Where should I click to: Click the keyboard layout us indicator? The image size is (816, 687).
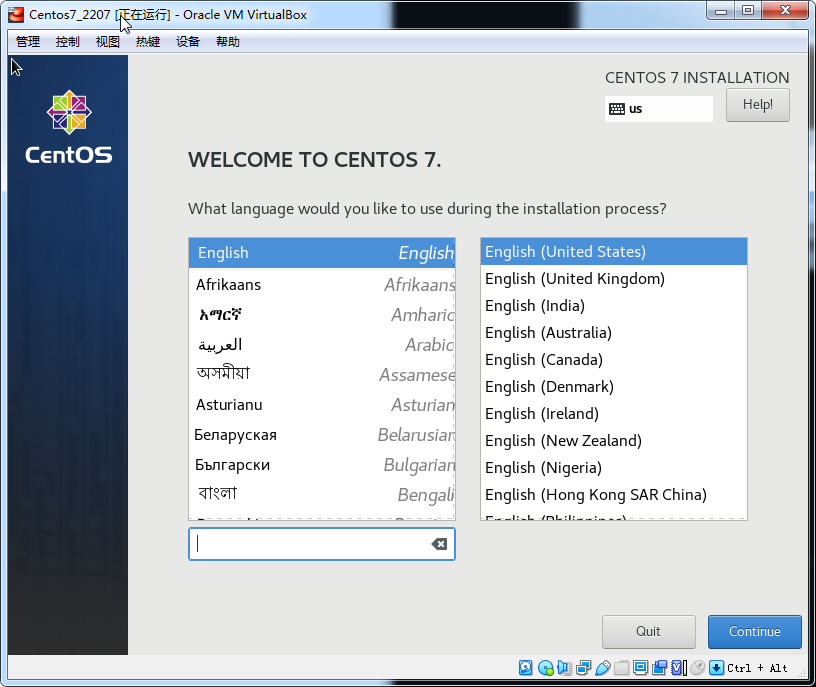(658, 108)
